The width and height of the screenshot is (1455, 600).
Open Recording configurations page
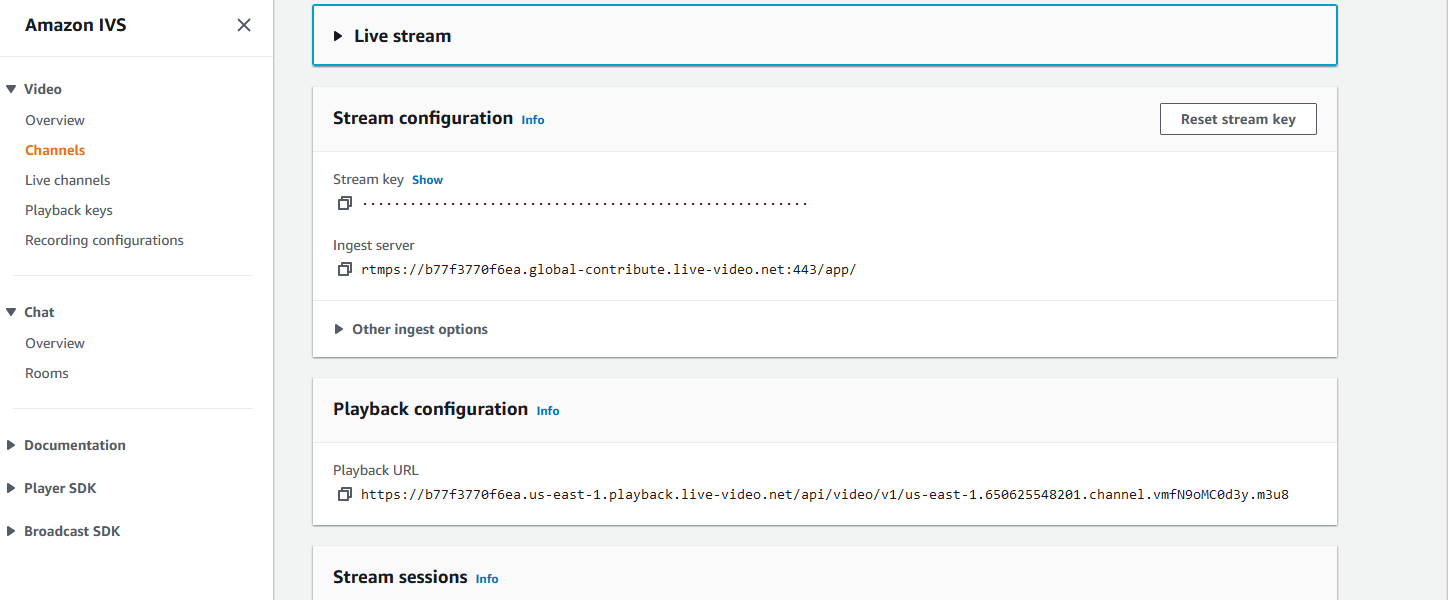(104, 240)
